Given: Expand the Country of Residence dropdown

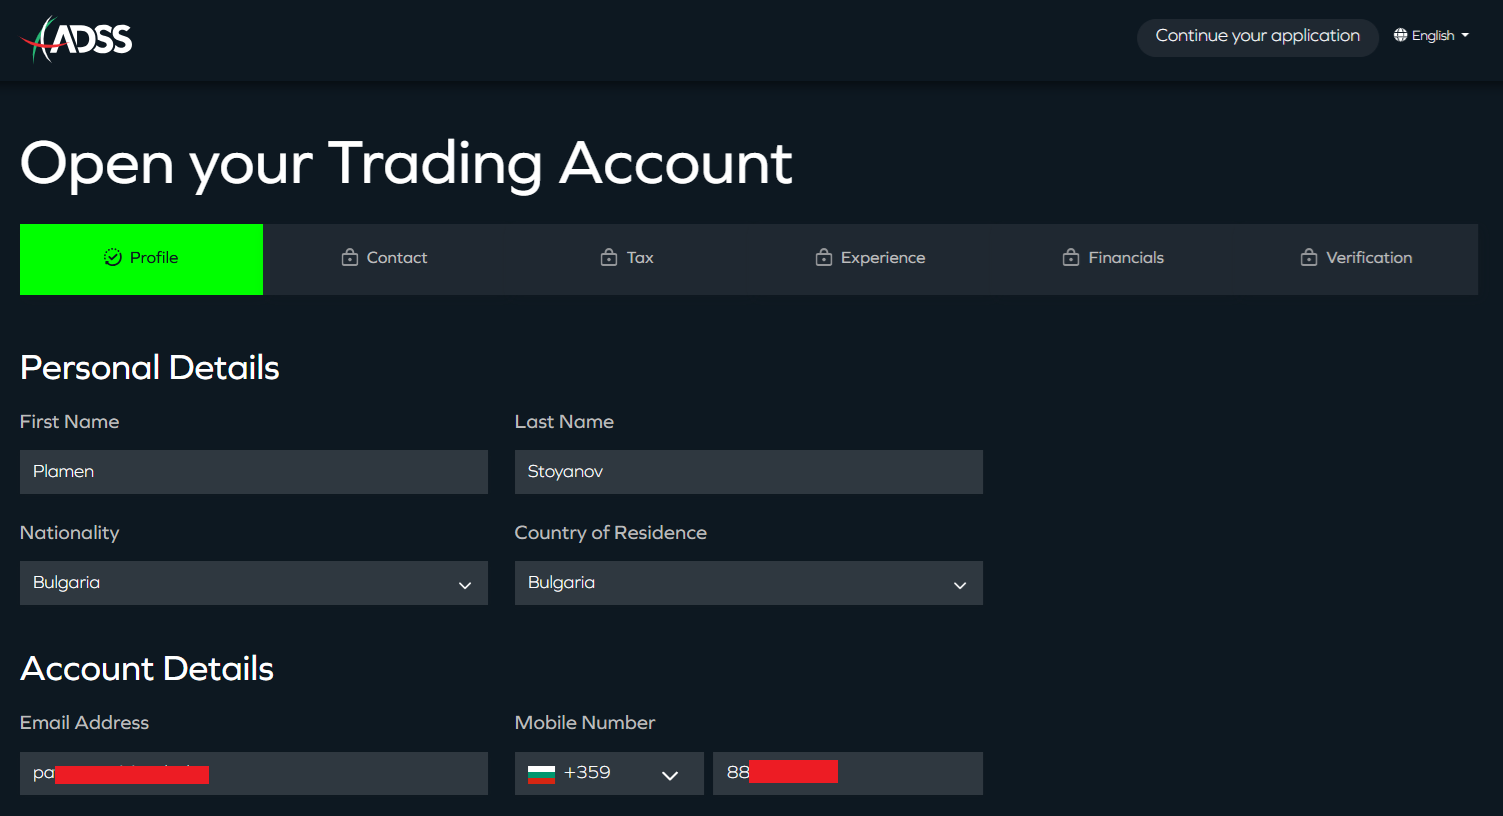Looking at the screenshot, I should pos(749,583).
